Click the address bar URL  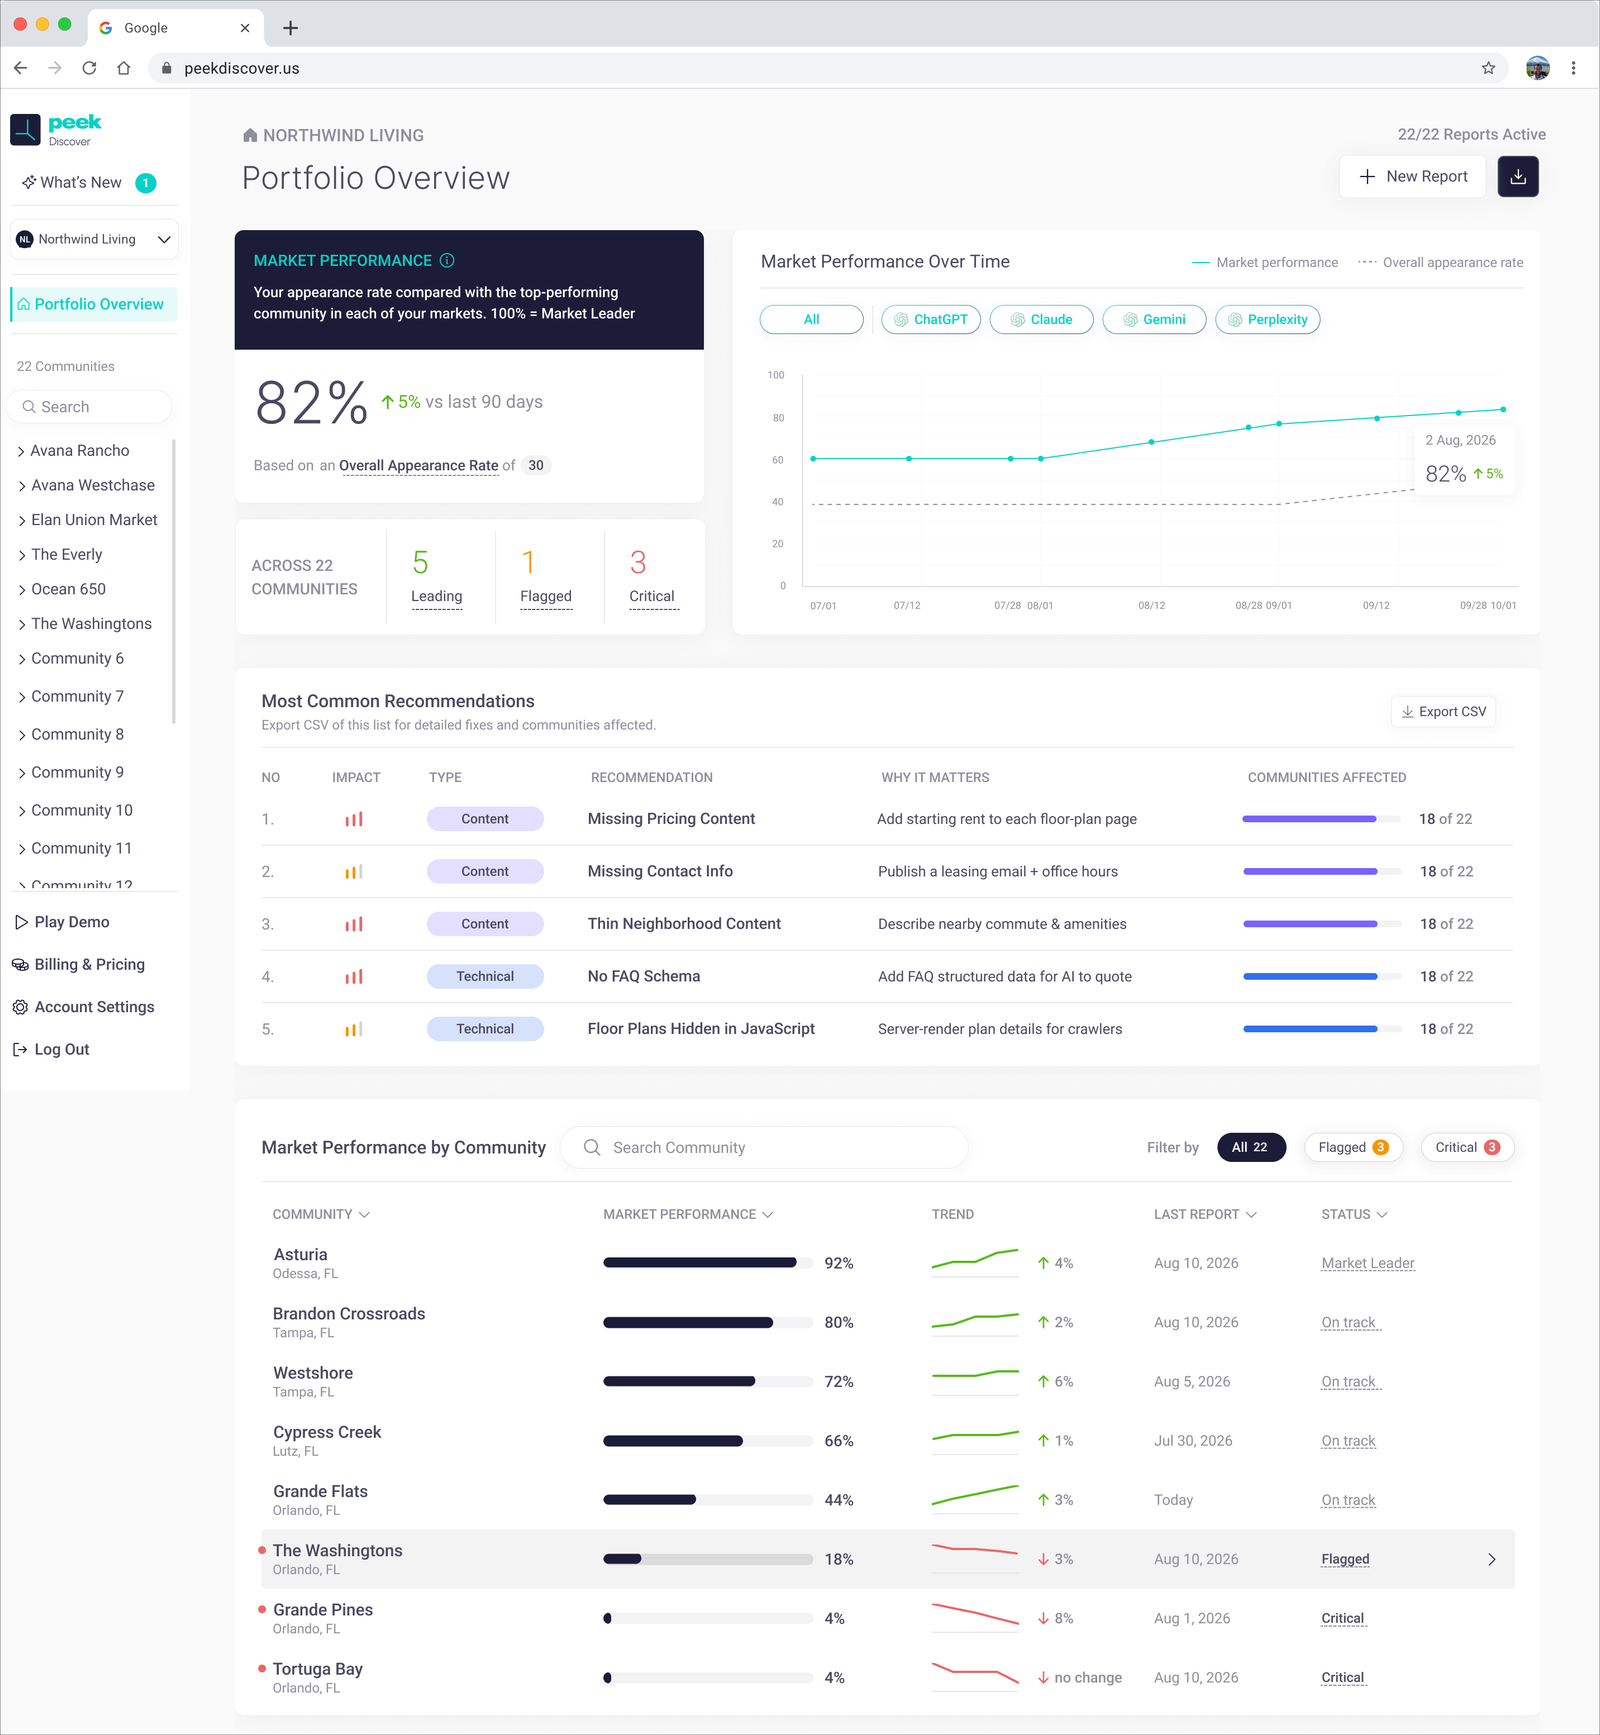[x=242, y=68]
